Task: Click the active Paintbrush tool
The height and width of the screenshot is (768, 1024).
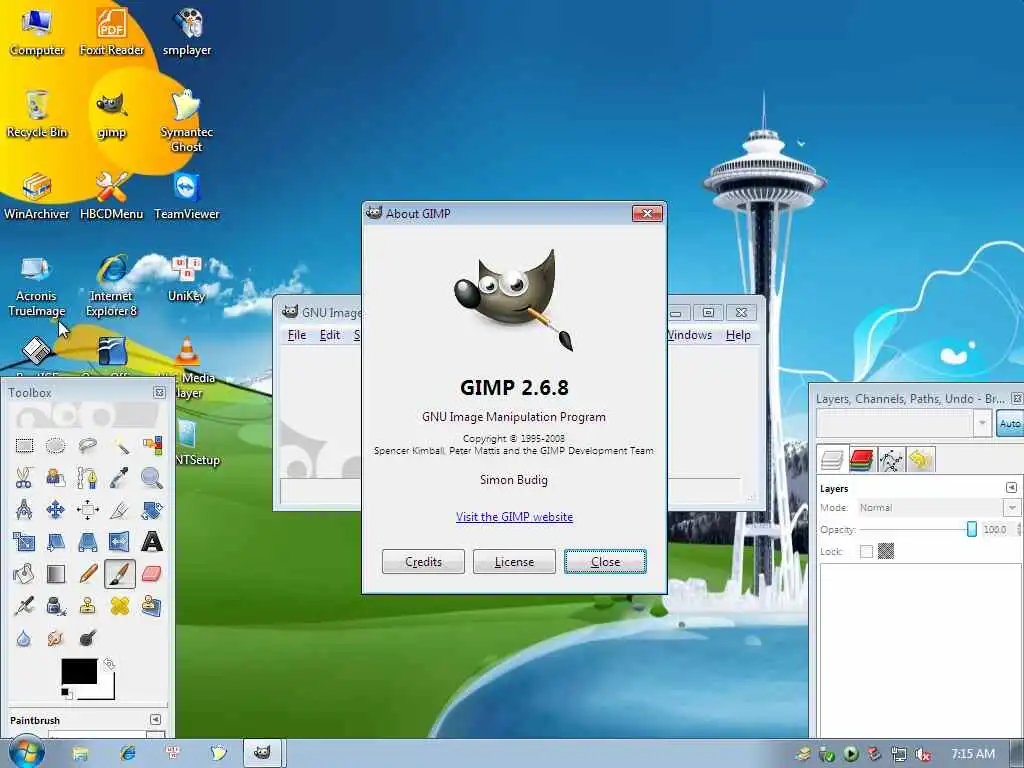Action: (x=120, y=573)
